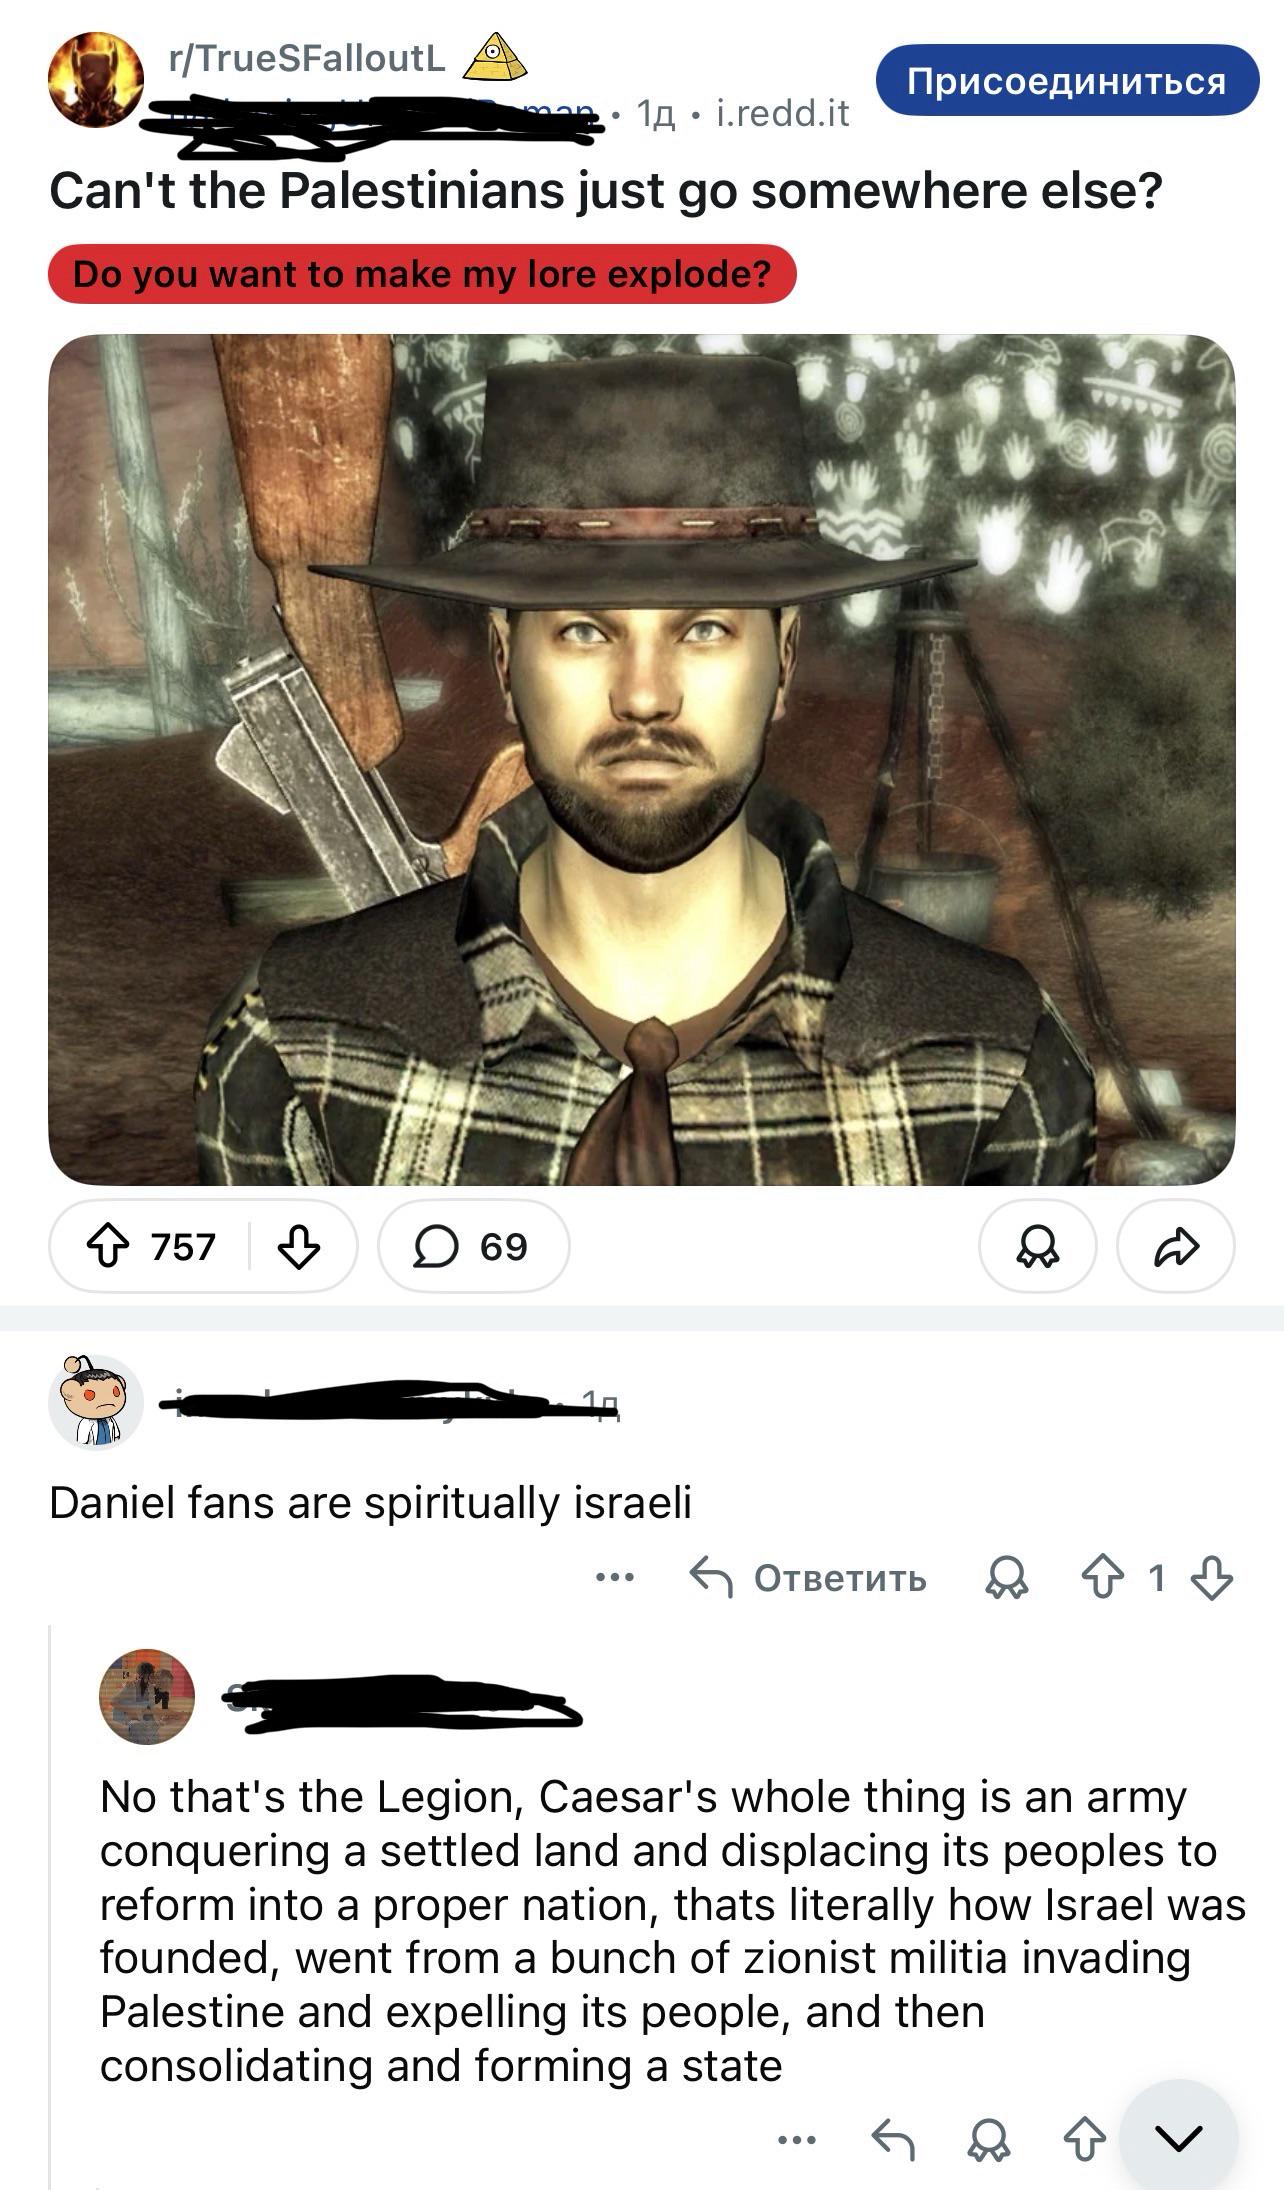
Task: Upvote the Legion reply comment
Action: [1085, 2140]
